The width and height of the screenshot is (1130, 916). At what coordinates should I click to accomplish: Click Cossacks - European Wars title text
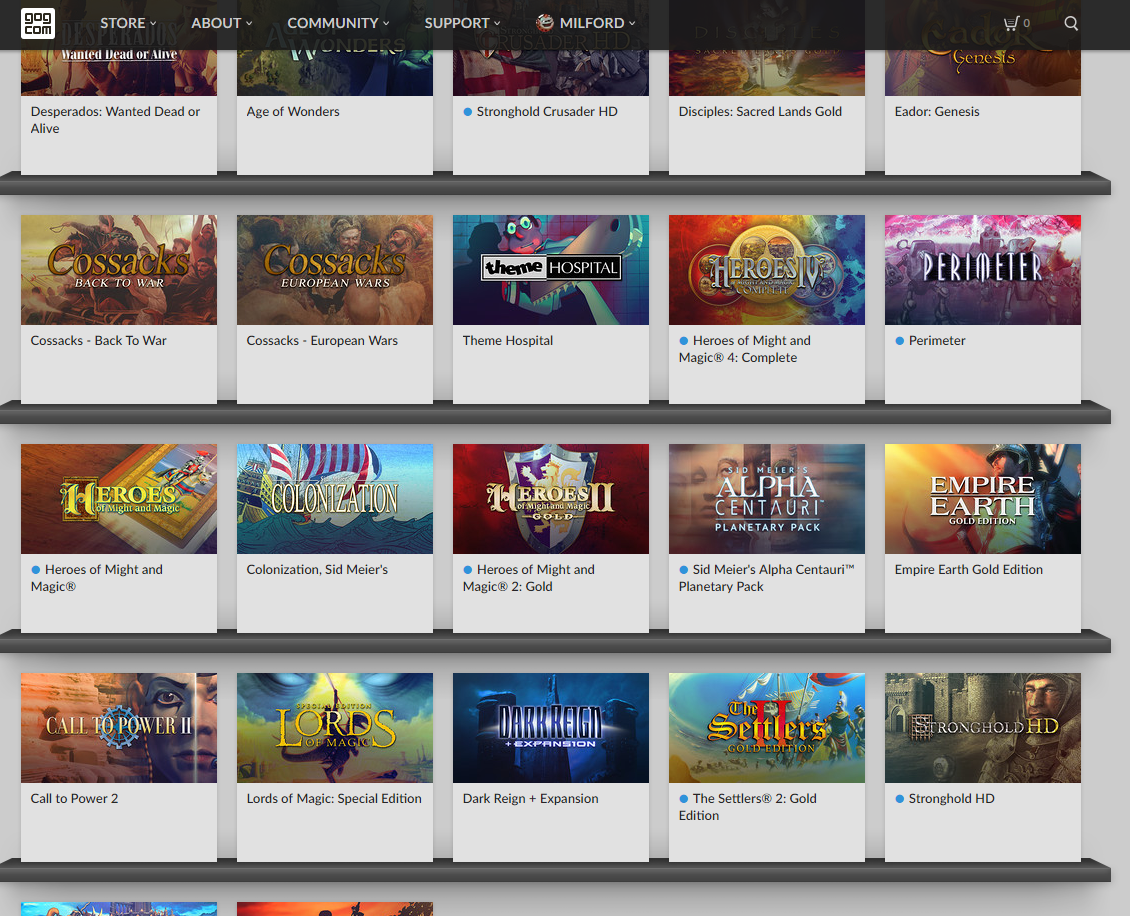tap(322, 341)
